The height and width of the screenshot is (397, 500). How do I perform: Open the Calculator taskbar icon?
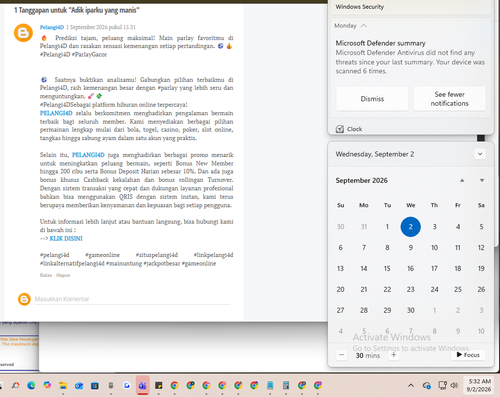pos(286,386)
